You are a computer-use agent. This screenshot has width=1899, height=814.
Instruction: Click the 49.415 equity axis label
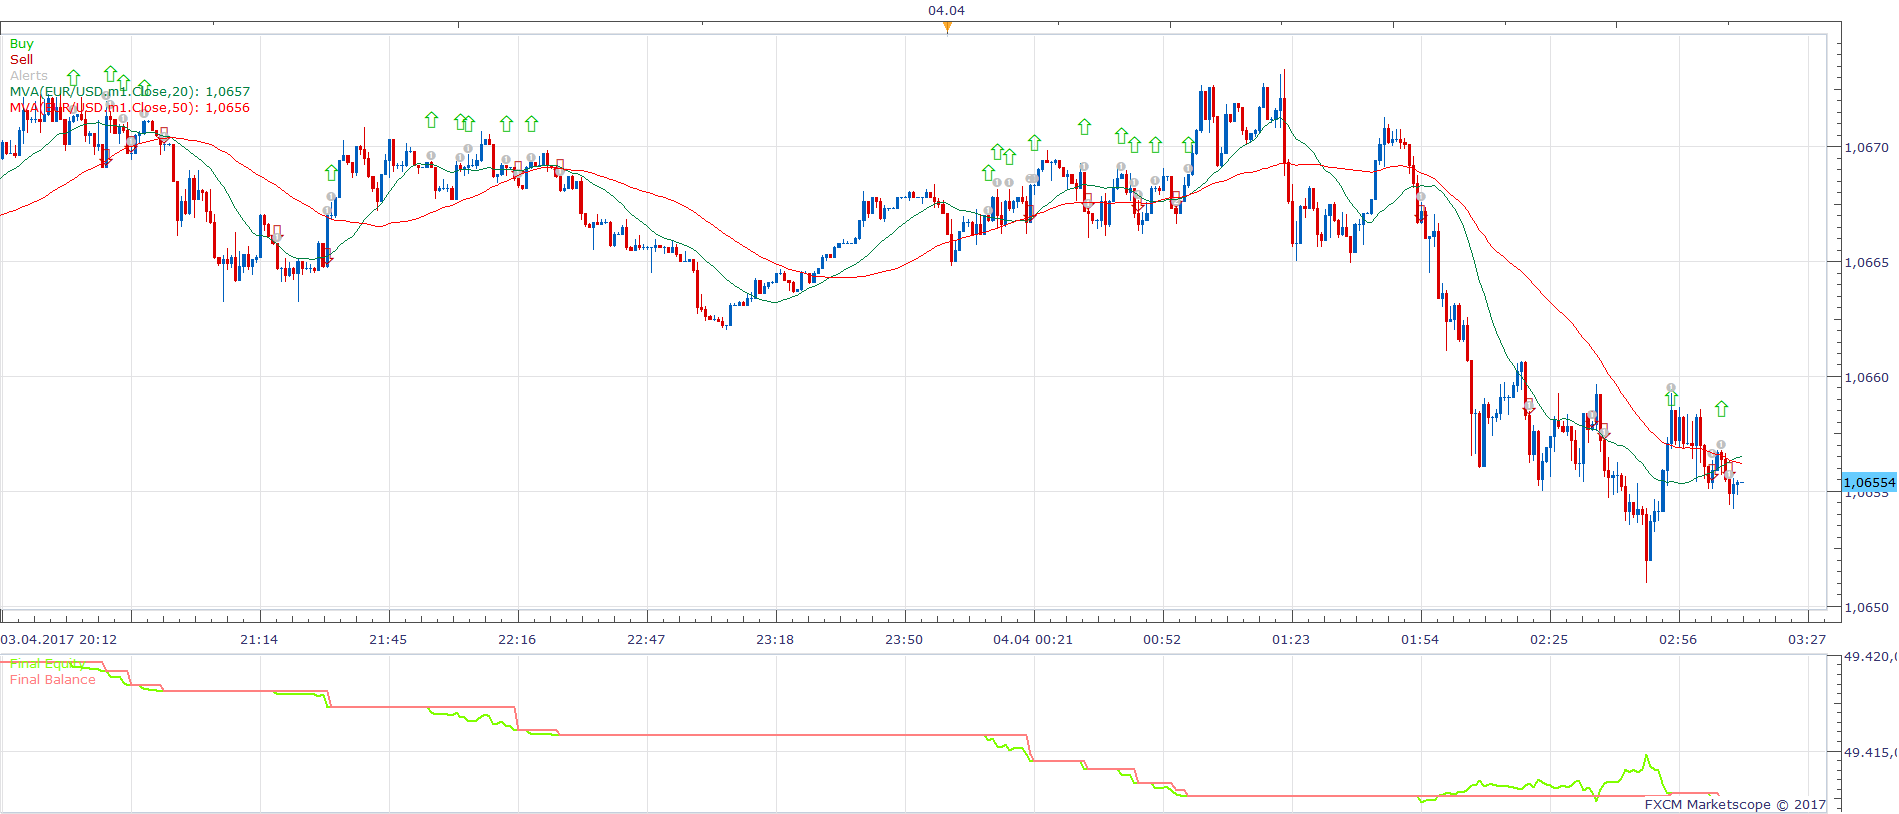click(1870, 752)
